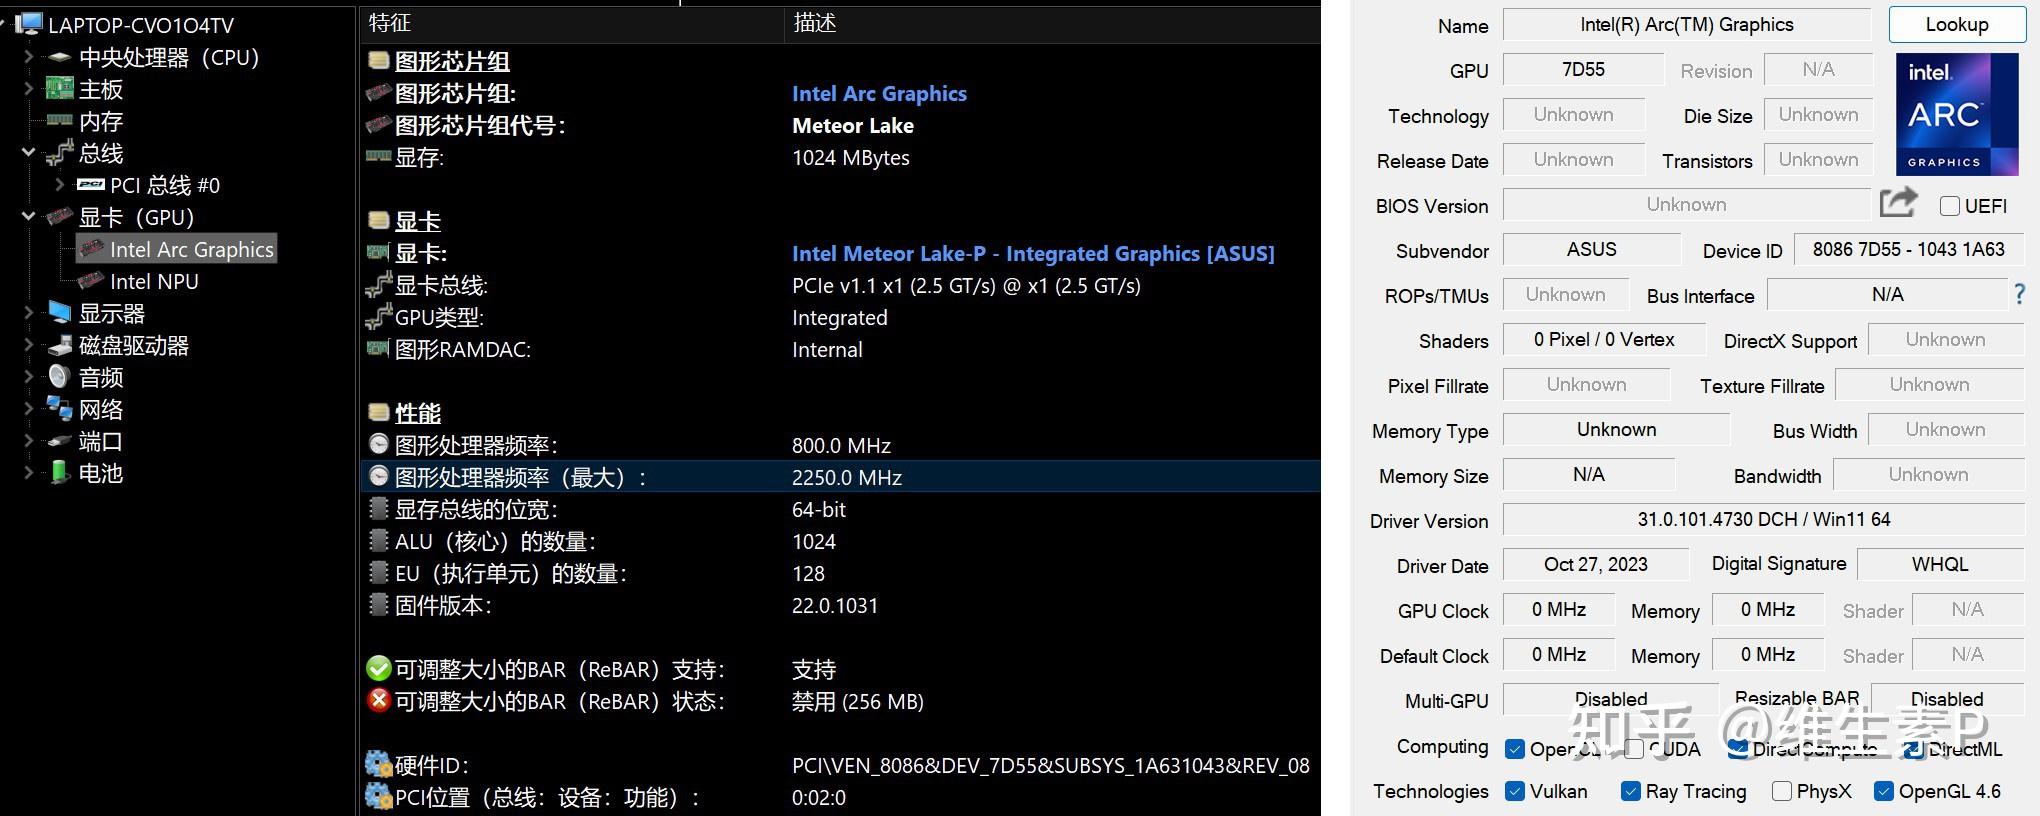
Task: Click the folder icon of 显卡 section header
Action: tap(378, 221)
